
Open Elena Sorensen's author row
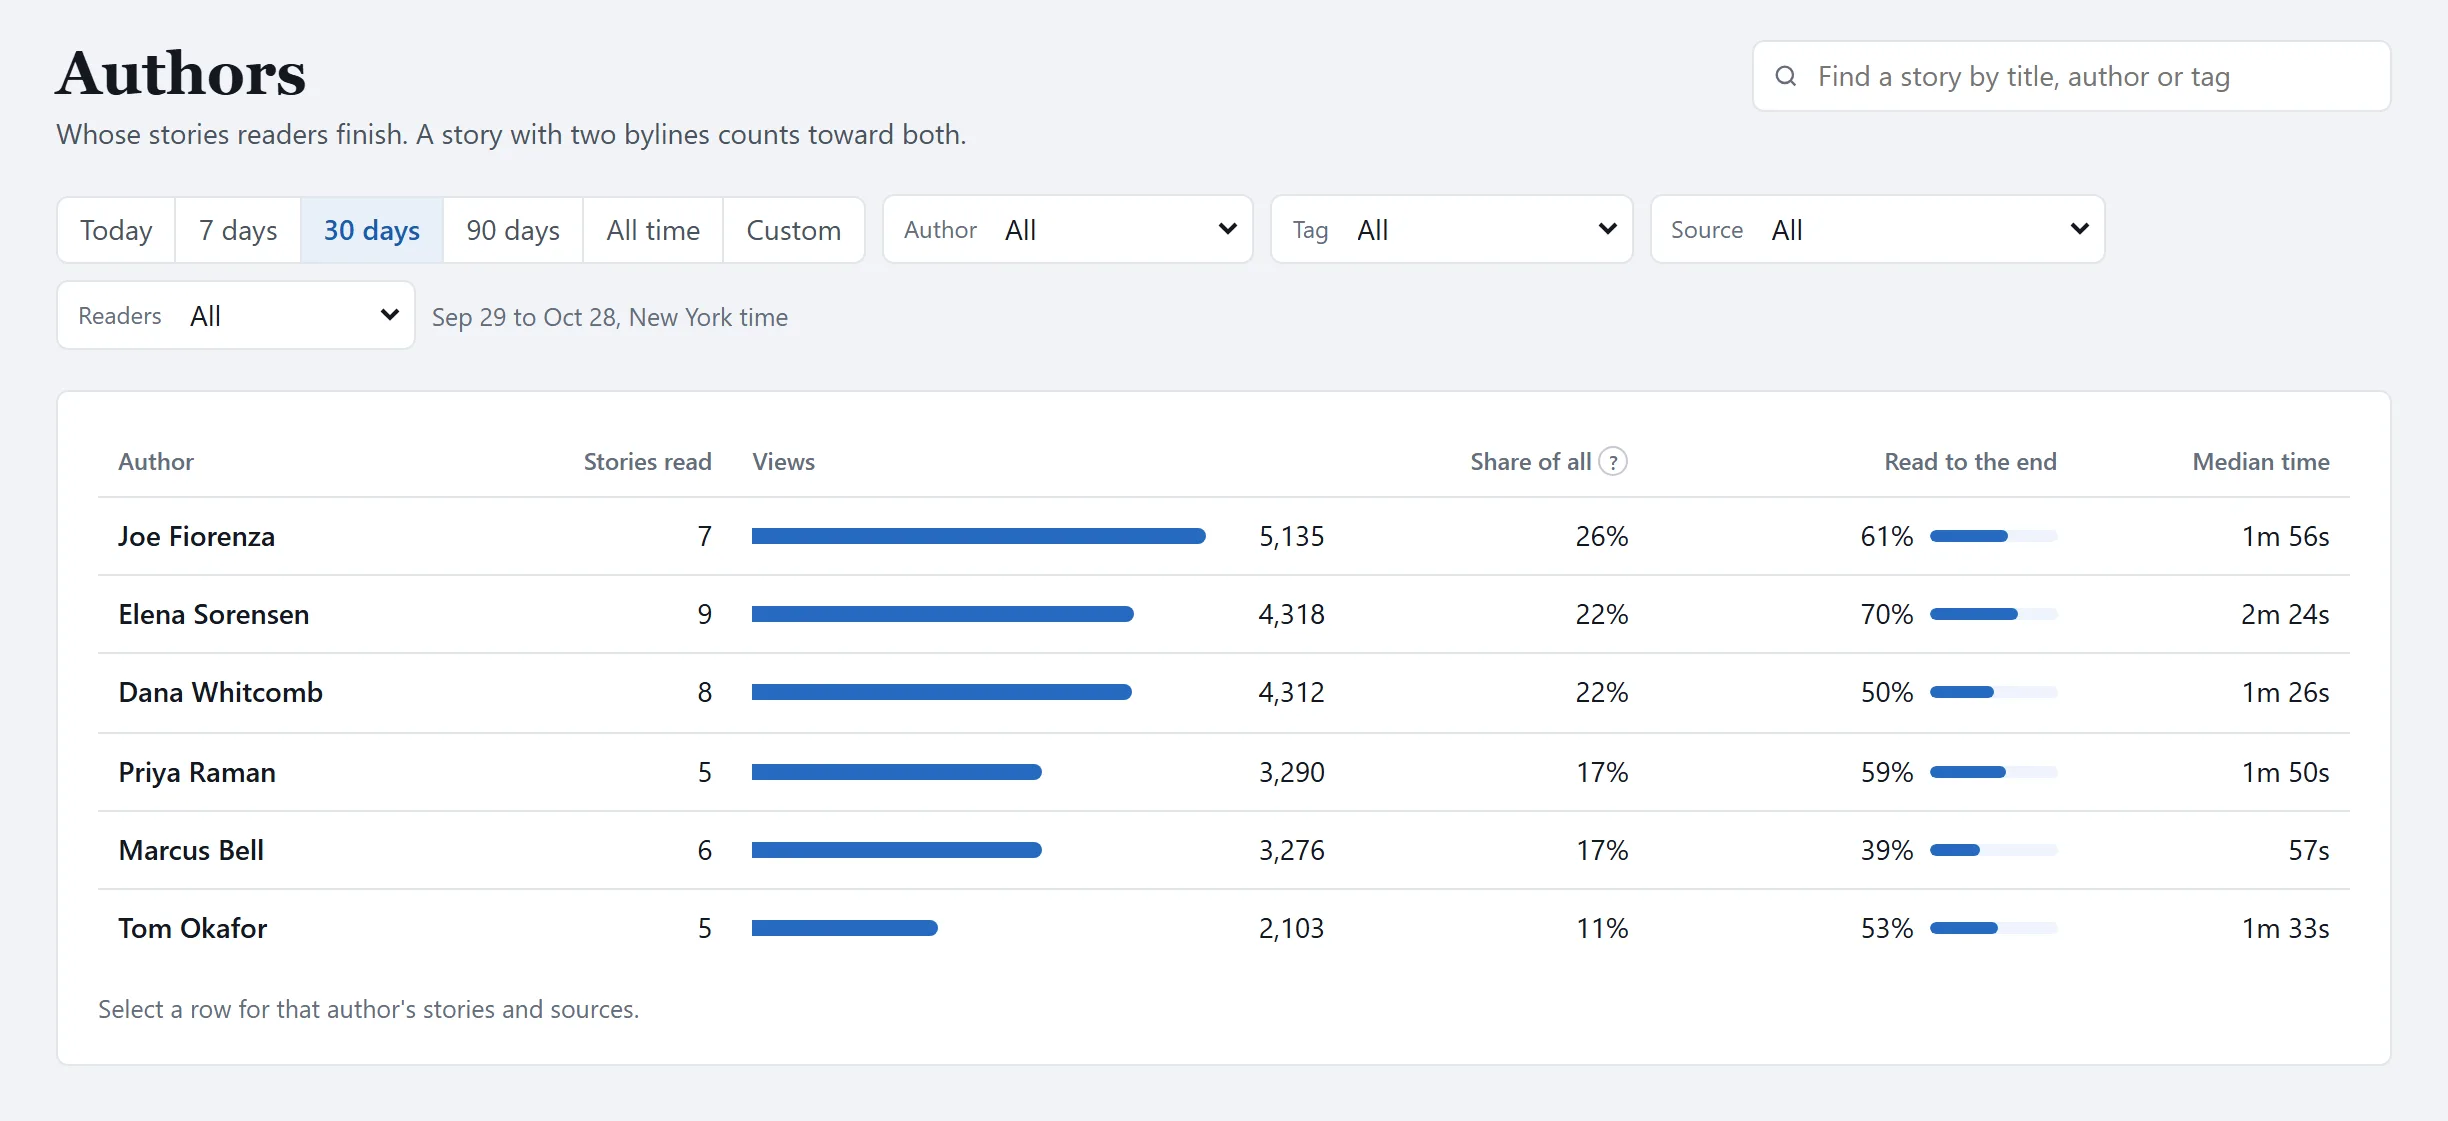[1224, 615]
